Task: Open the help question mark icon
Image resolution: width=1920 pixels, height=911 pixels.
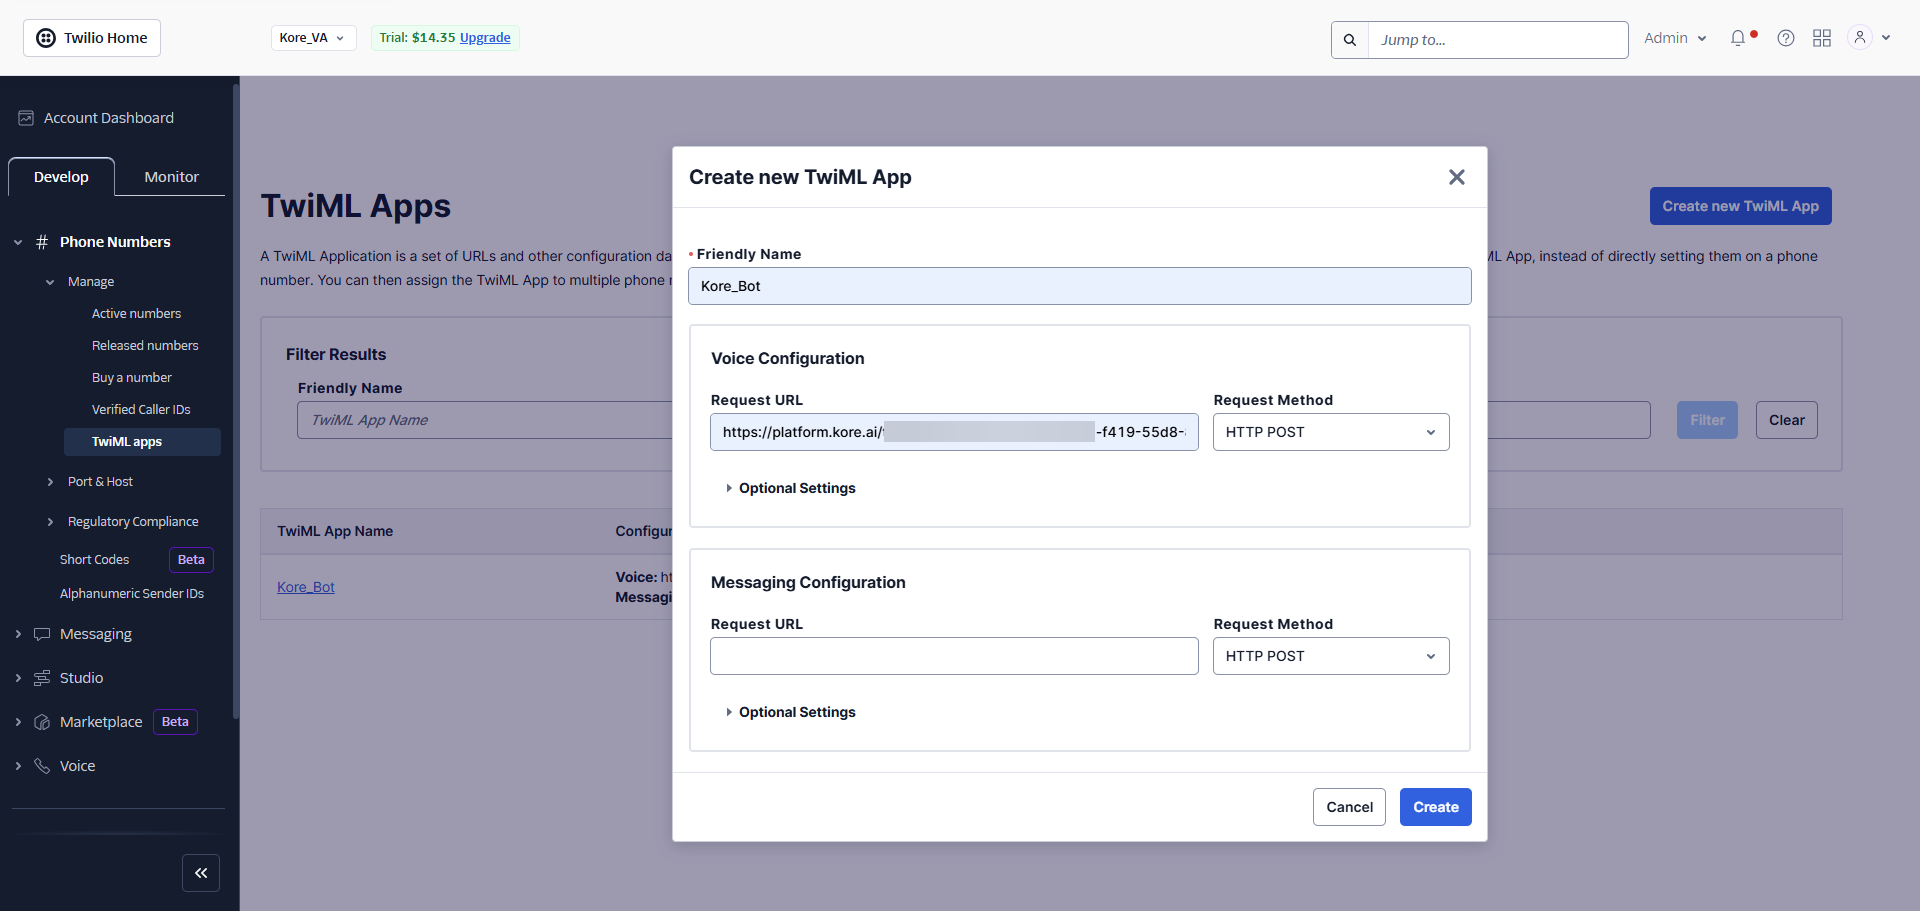Action: [1786, 37]
